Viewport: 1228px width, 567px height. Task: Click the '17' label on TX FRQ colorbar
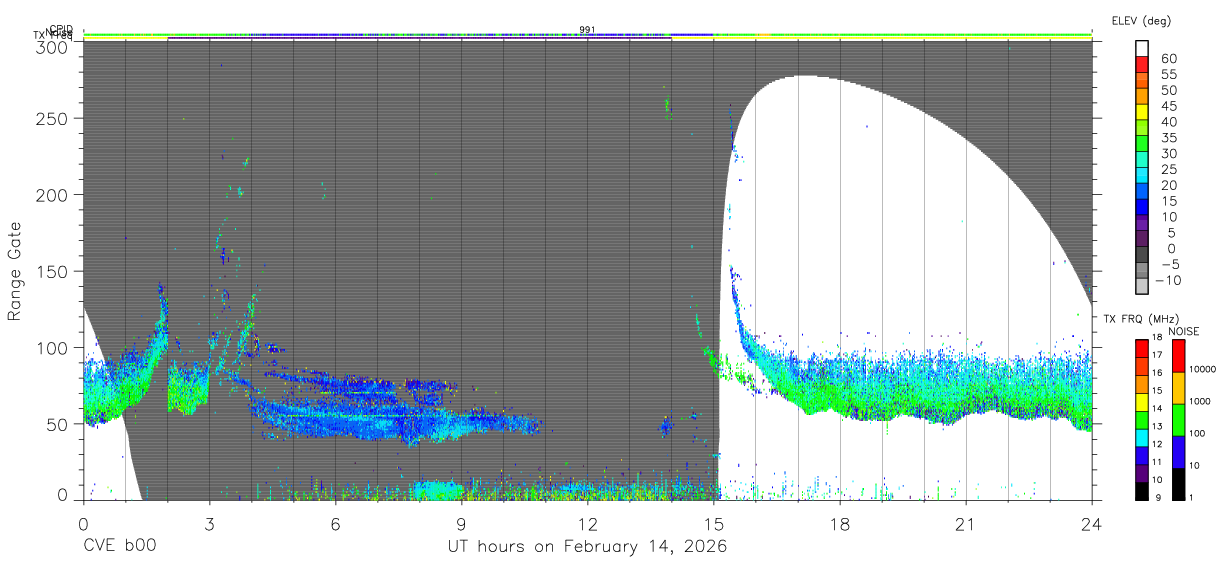[x=1159, y=355]
